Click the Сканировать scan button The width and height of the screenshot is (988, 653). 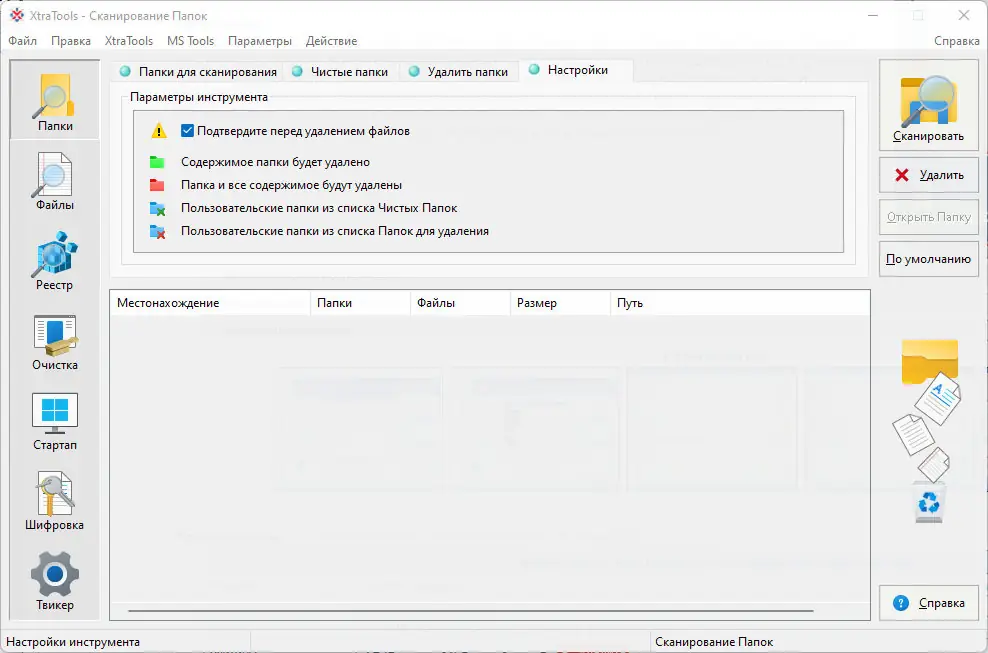pos(928,105)
